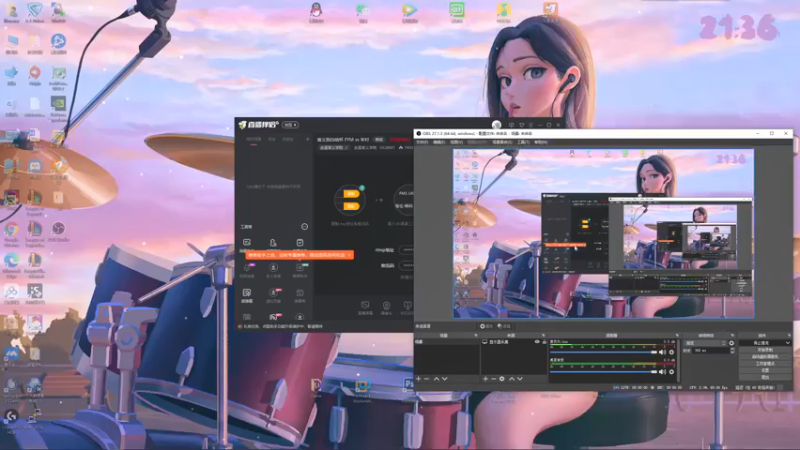This screenshot has height=450, width=800.
Task: Collapse toolbox with circle icon in streaming app
Action: tap(305, 227)
